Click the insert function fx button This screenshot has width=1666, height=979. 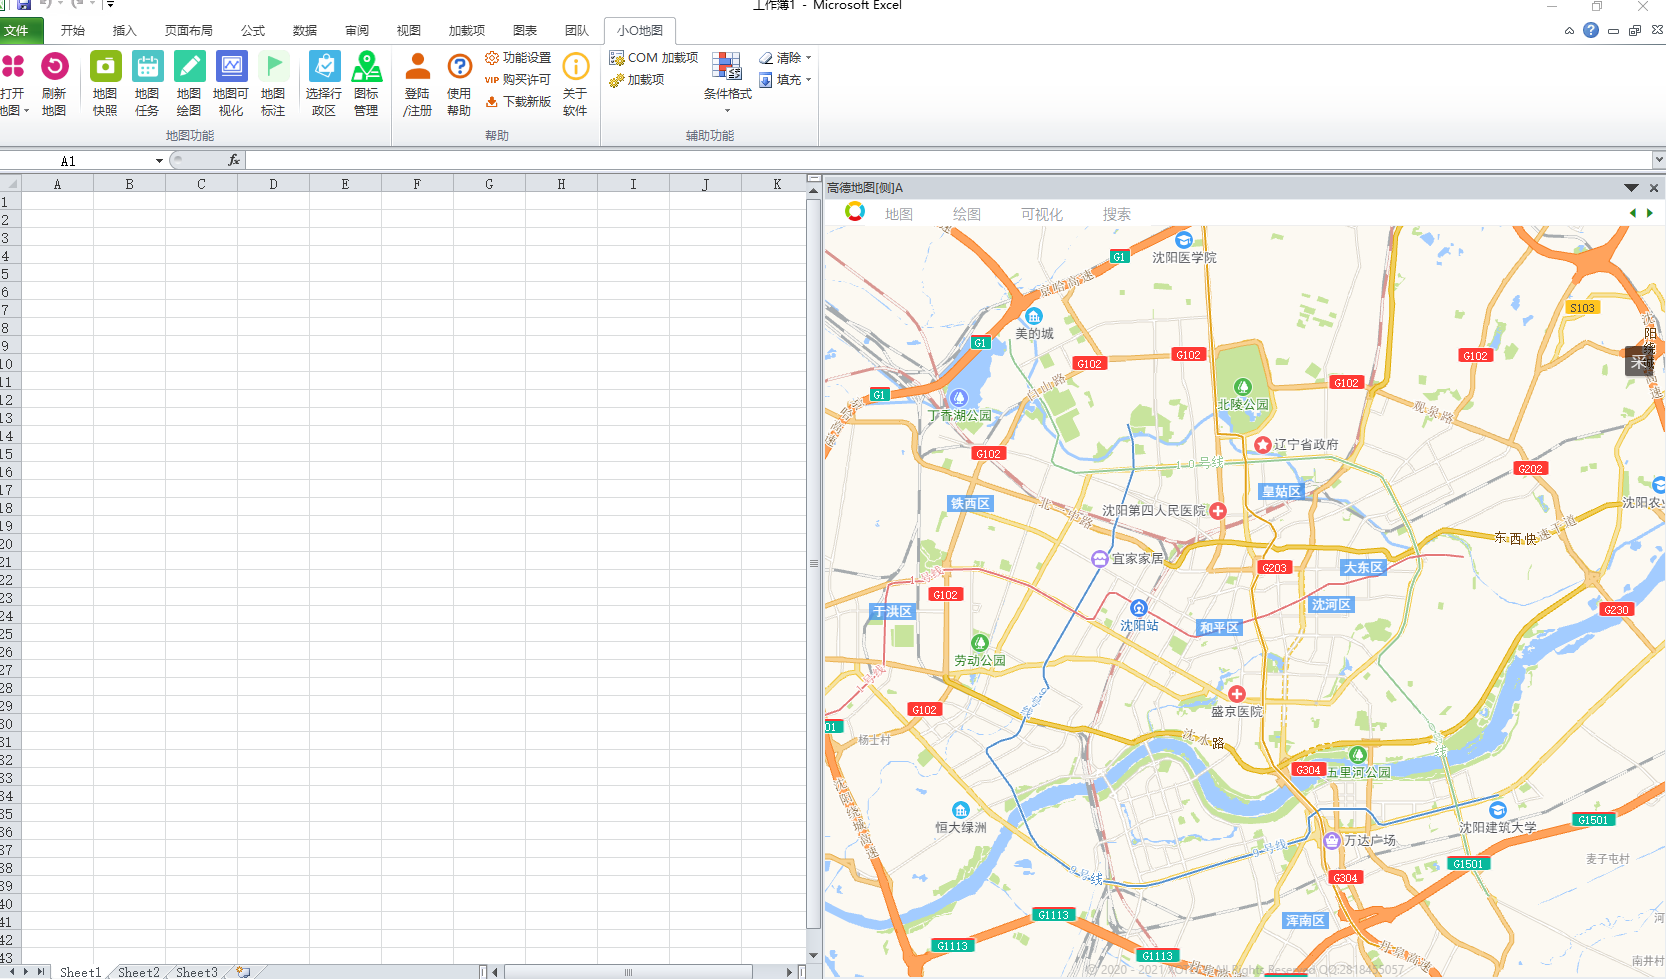(x=234, y=160)
